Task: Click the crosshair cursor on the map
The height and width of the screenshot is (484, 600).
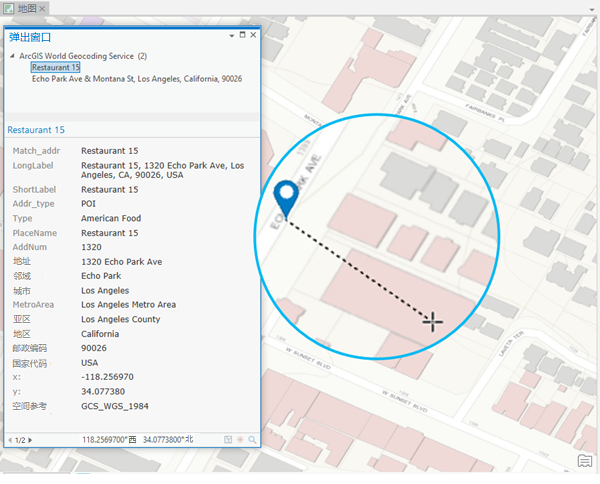Action: pyautogui.click(x=432, y=321)
